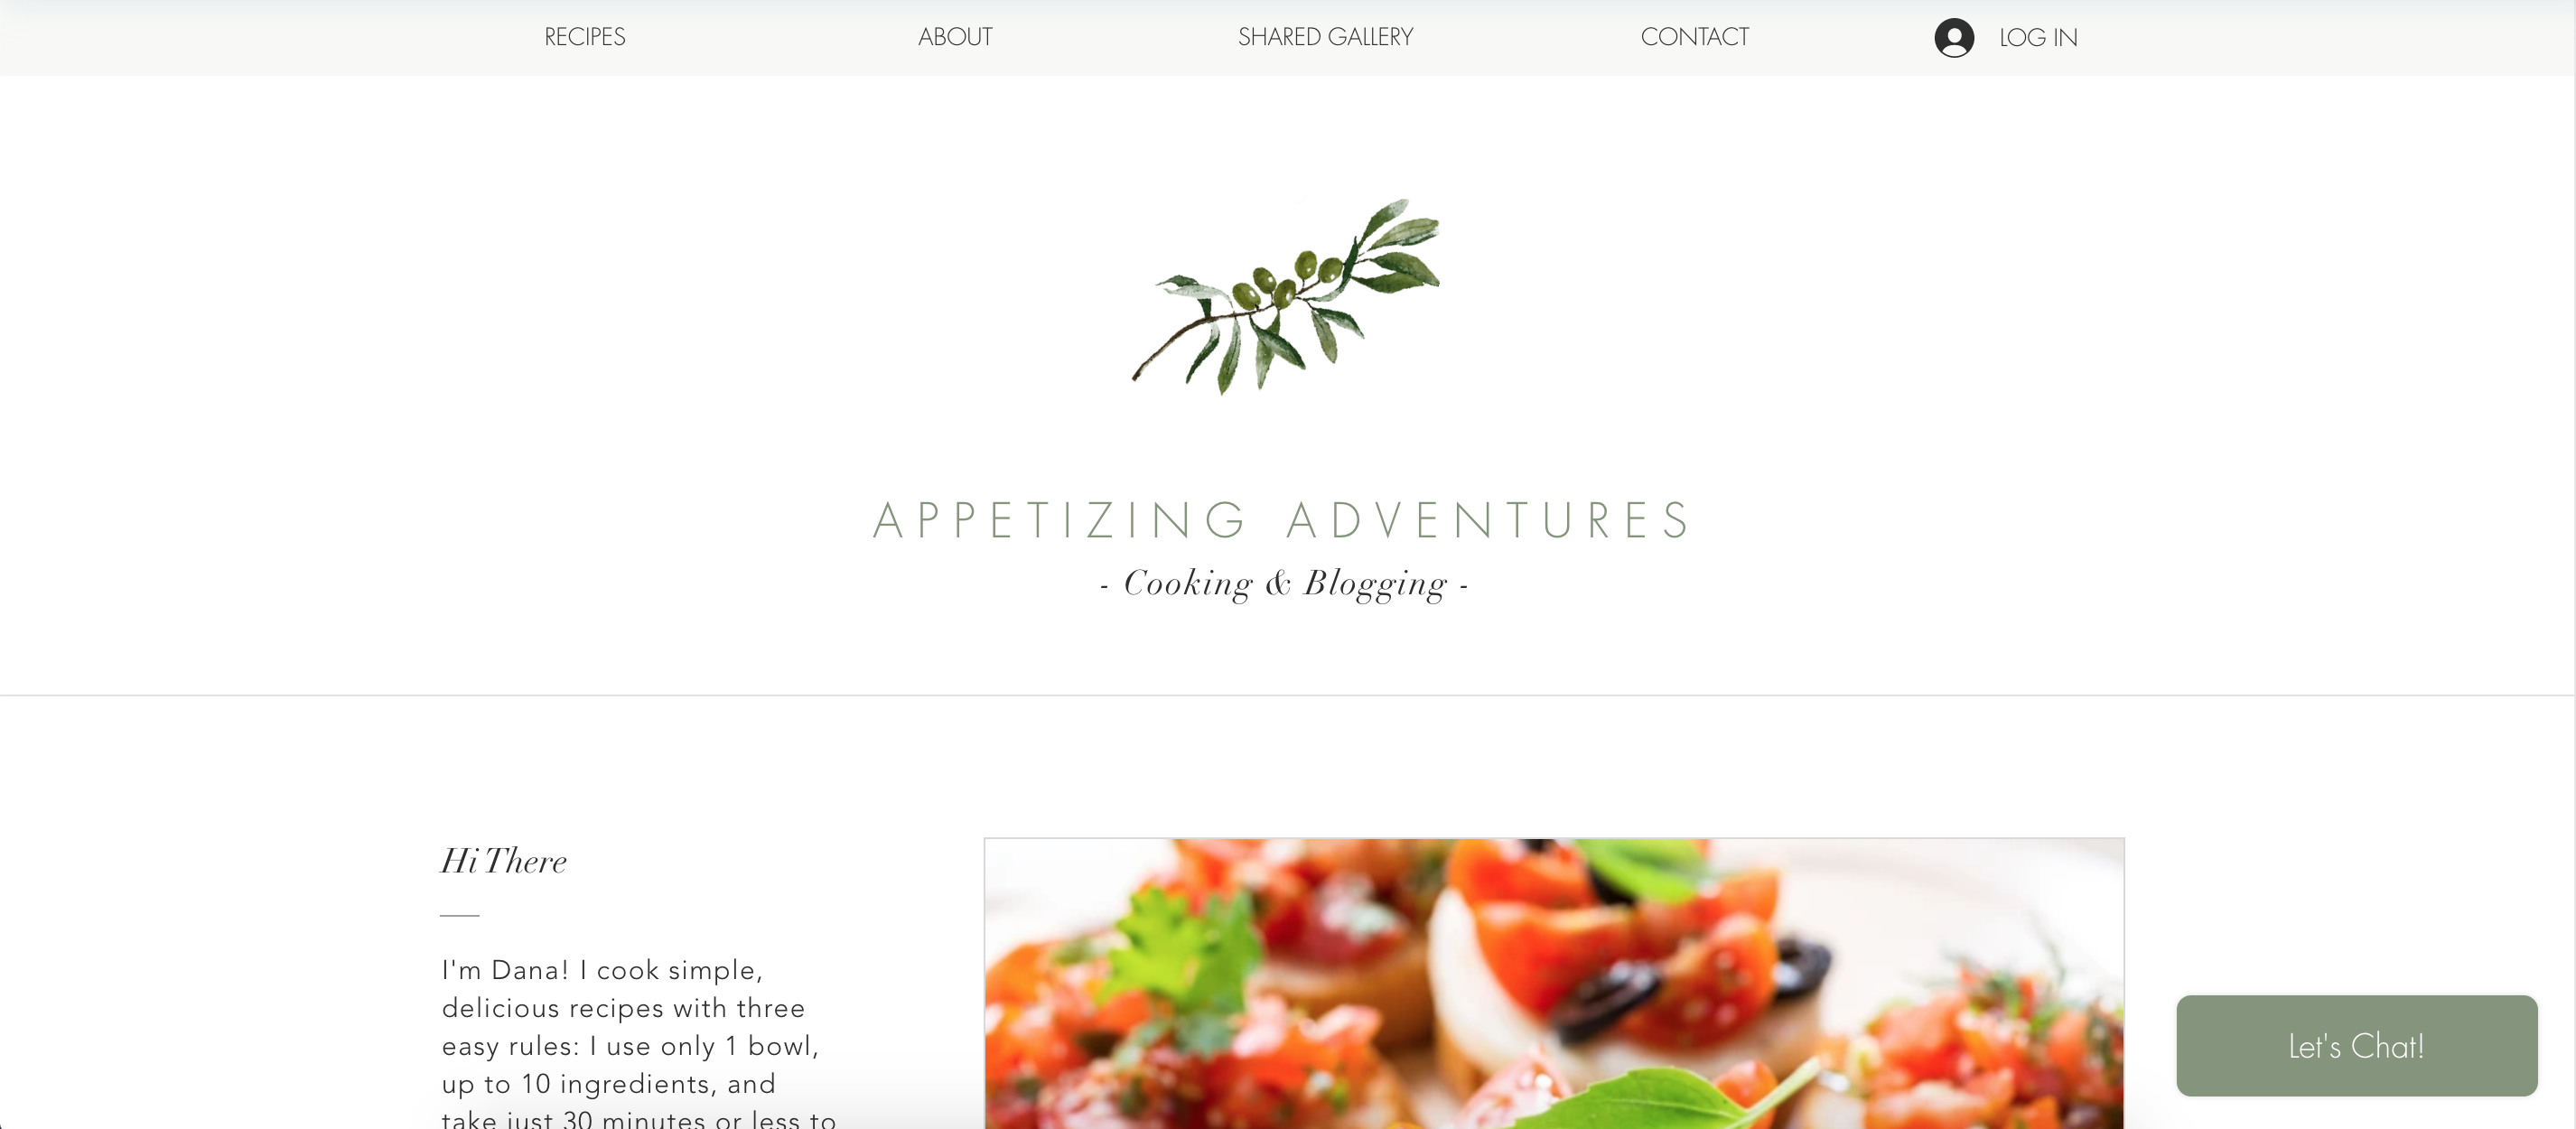
Task: Click the user avatar icon beside Log In
Action: tap(1953, 38)
